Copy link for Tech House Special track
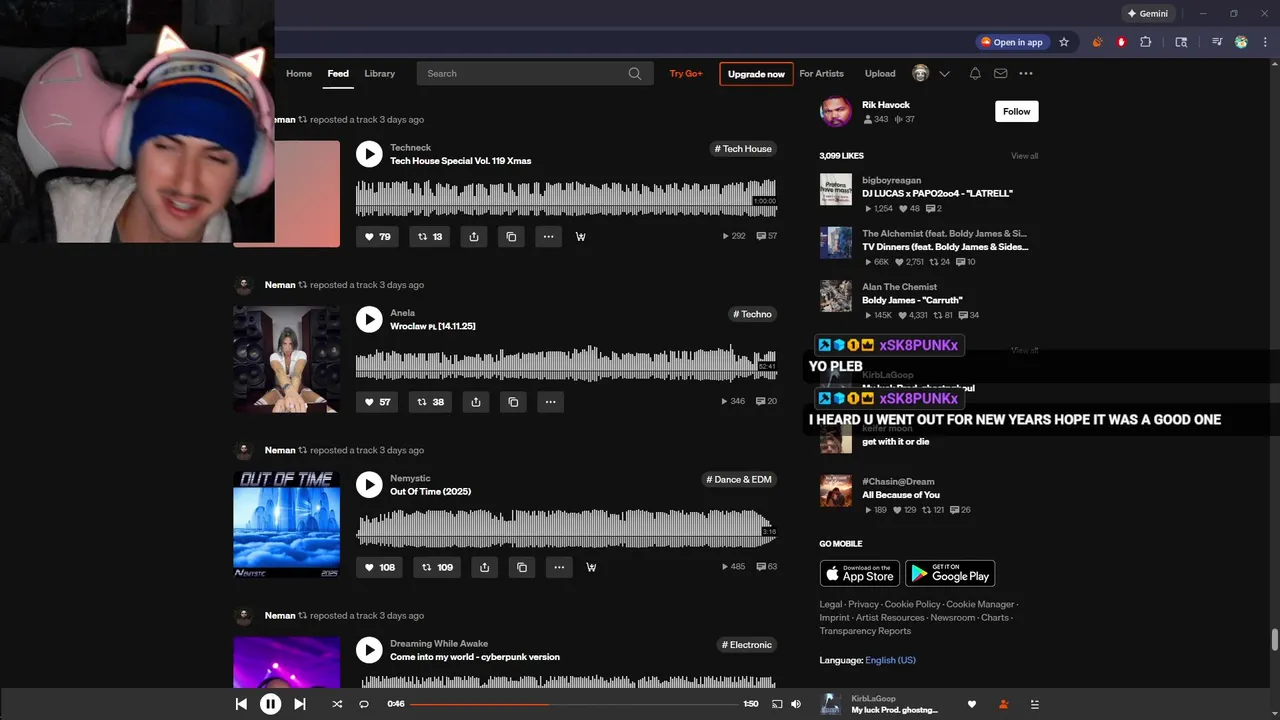Viewport: 1280px width, 720px height. point(511,237)
